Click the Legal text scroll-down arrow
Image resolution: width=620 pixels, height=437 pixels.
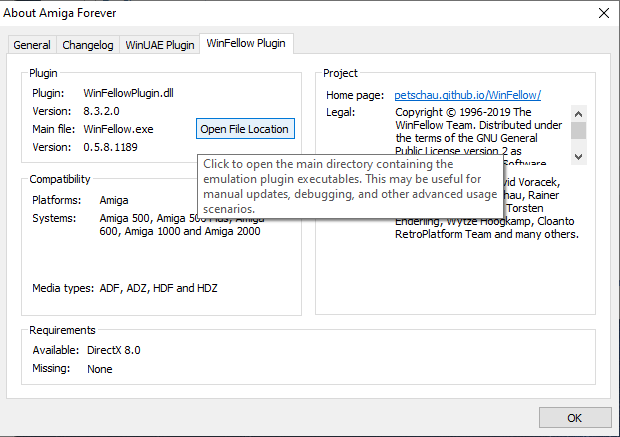[578, 157]
